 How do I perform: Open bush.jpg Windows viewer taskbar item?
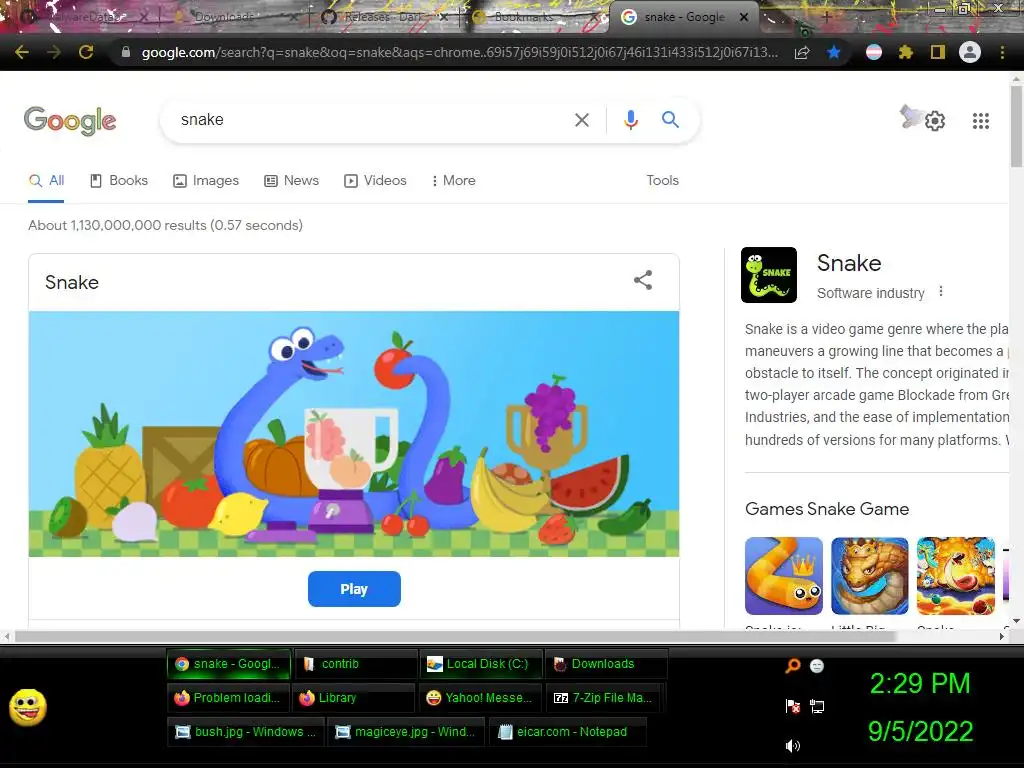[246, 731]
